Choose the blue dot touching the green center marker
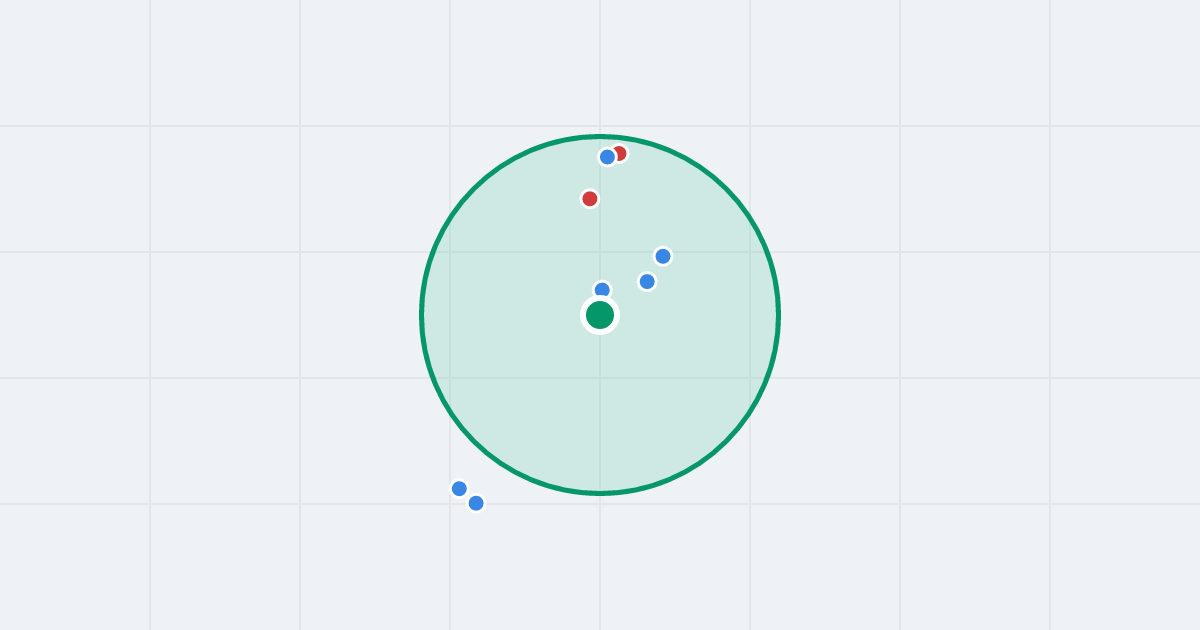Screen dimensions: 1200x630 click(602, 290)
